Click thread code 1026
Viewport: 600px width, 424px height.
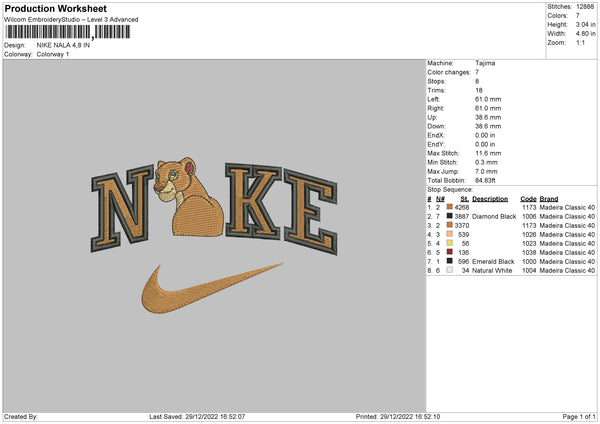[x=529, y=235]
